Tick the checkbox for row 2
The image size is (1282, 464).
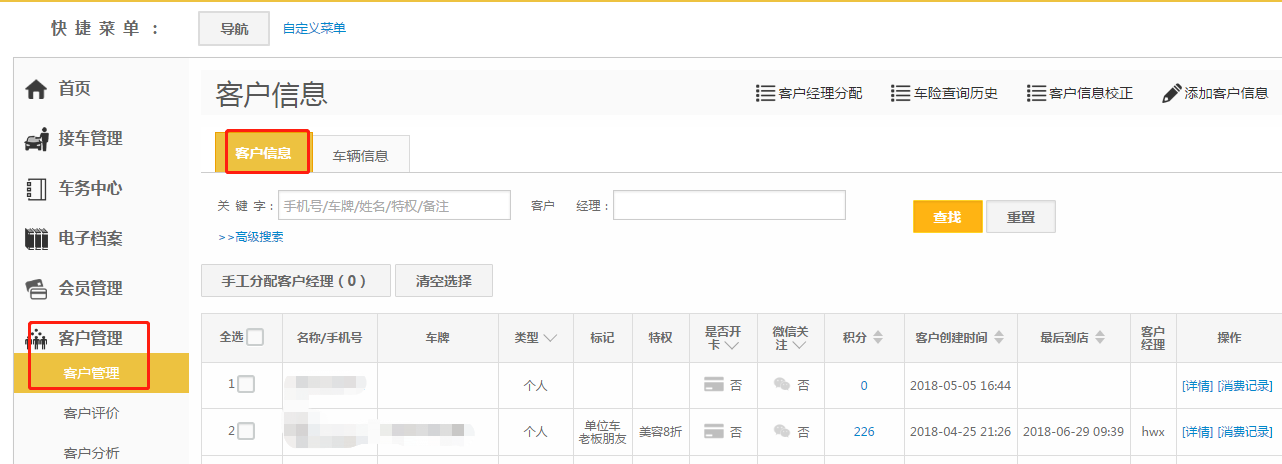[x=246, y=431]
